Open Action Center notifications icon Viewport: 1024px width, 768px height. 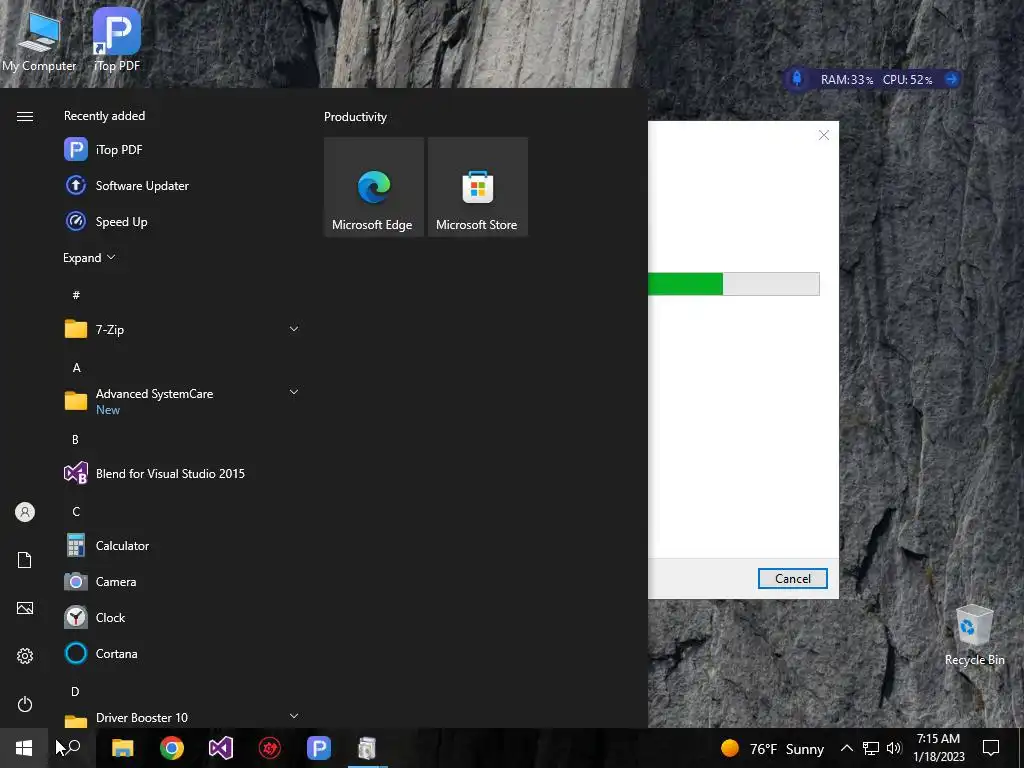pyautogui.click(x=991, y=748)
